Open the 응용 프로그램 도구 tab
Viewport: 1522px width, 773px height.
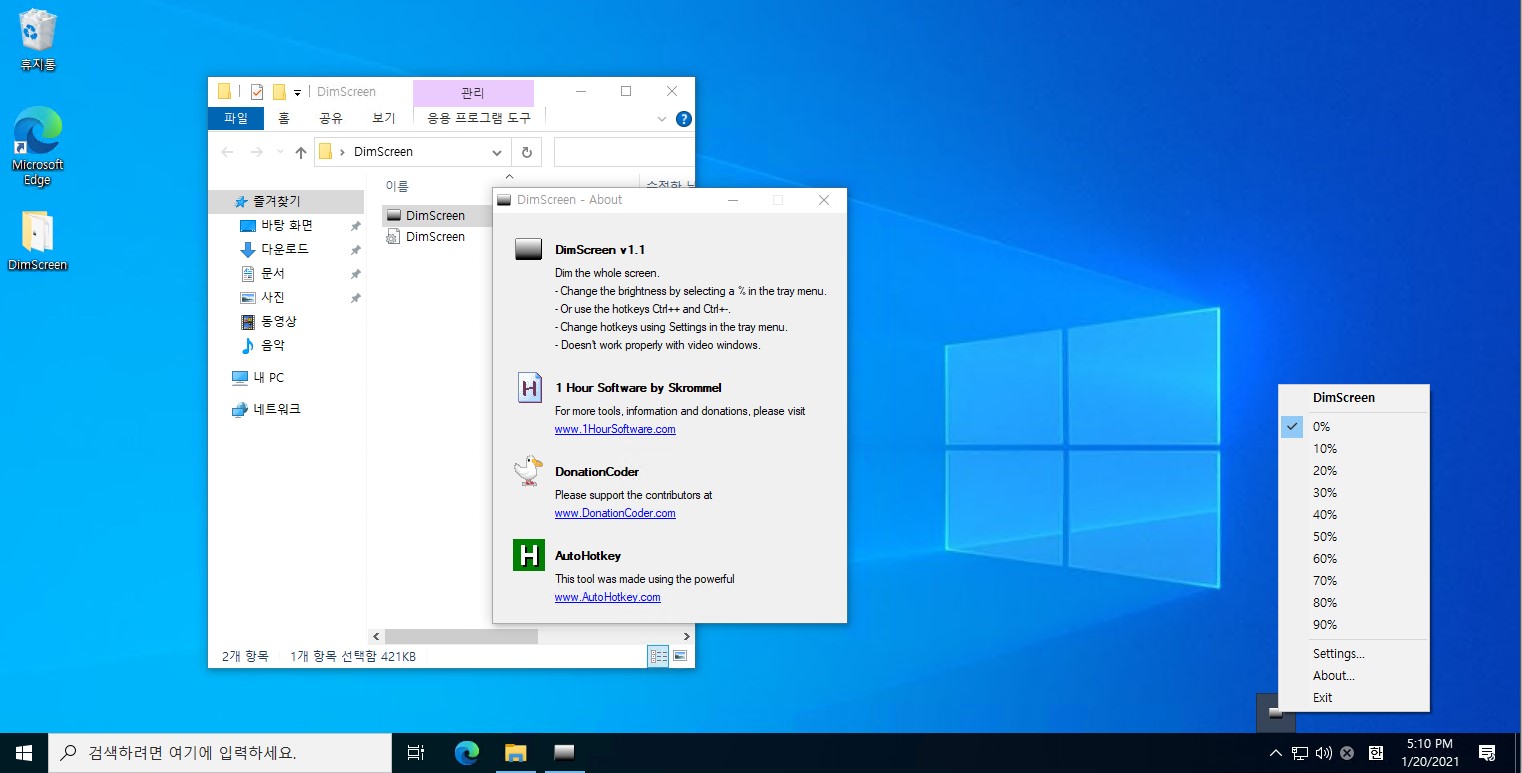coord(479,118)
